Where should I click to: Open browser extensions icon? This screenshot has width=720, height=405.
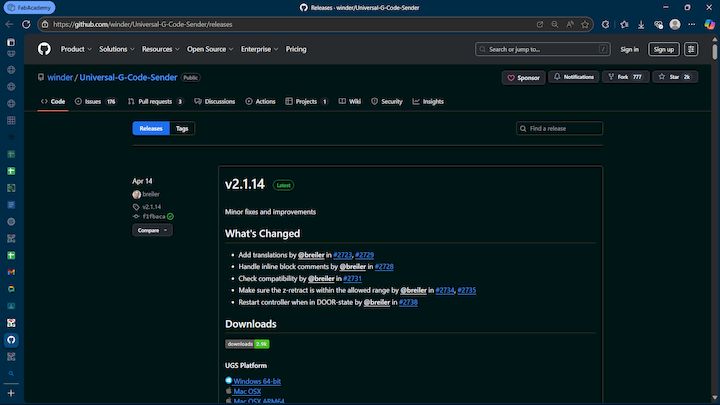click(606, 24)
